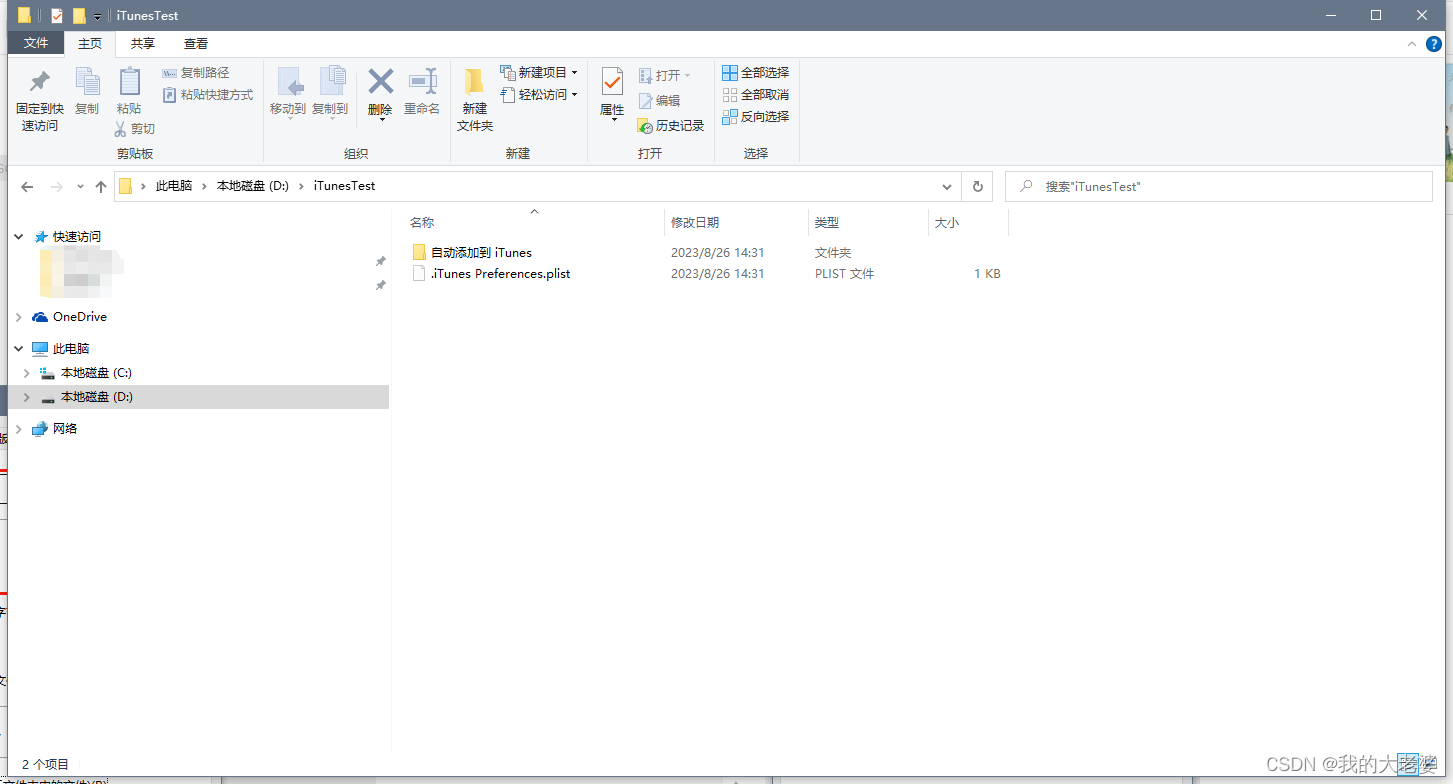The width and height of the screenshot is (1453, 784).
Task: Collapse the 快速访问 tree node
Action: coord(19,237)
